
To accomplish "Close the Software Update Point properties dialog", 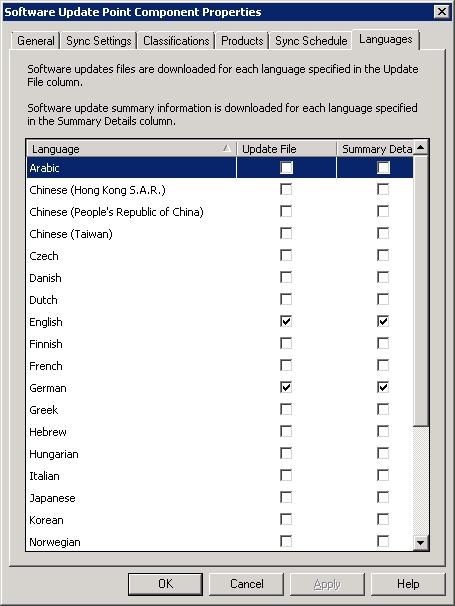I will (x=441, y=12).
